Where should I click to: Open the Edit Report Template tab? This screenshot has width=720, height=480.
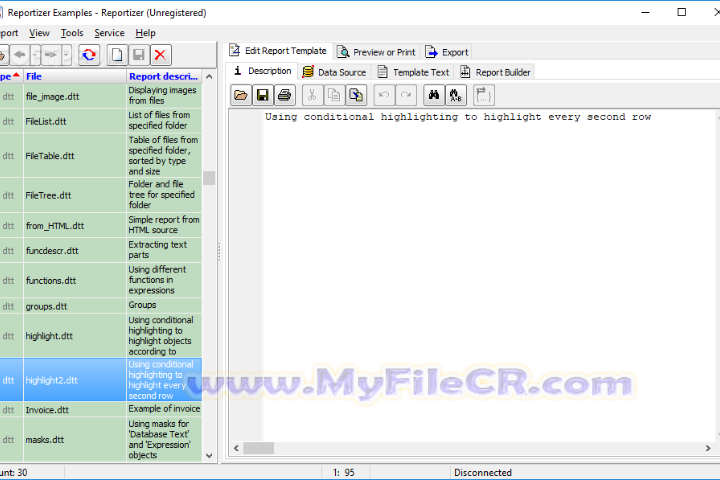(278, 51)
